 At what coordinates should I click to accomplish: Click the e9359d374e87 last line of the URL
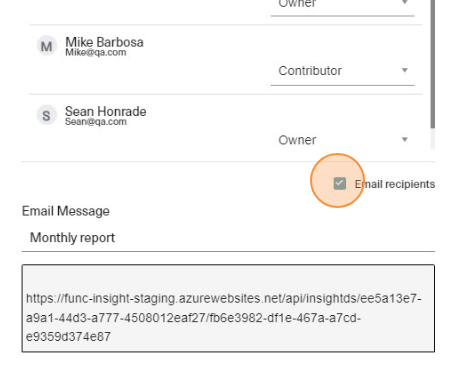point(68,337)
